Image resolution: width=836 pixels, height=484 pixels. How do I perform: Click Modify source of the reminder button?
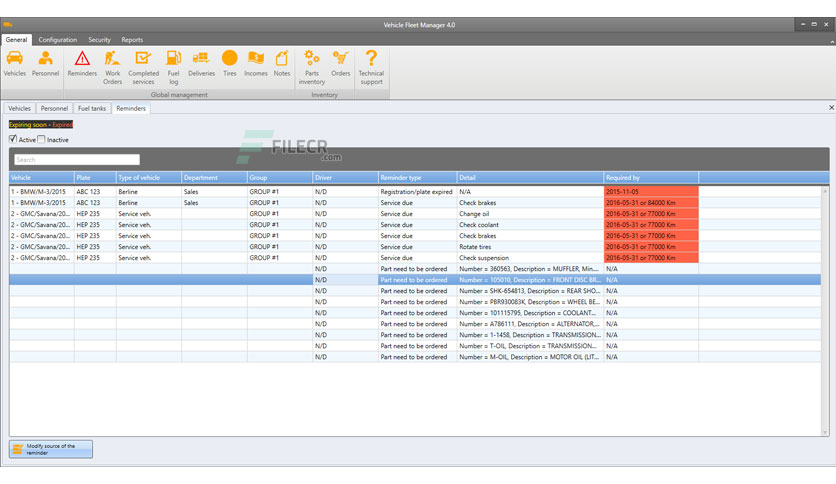(51, 449)
